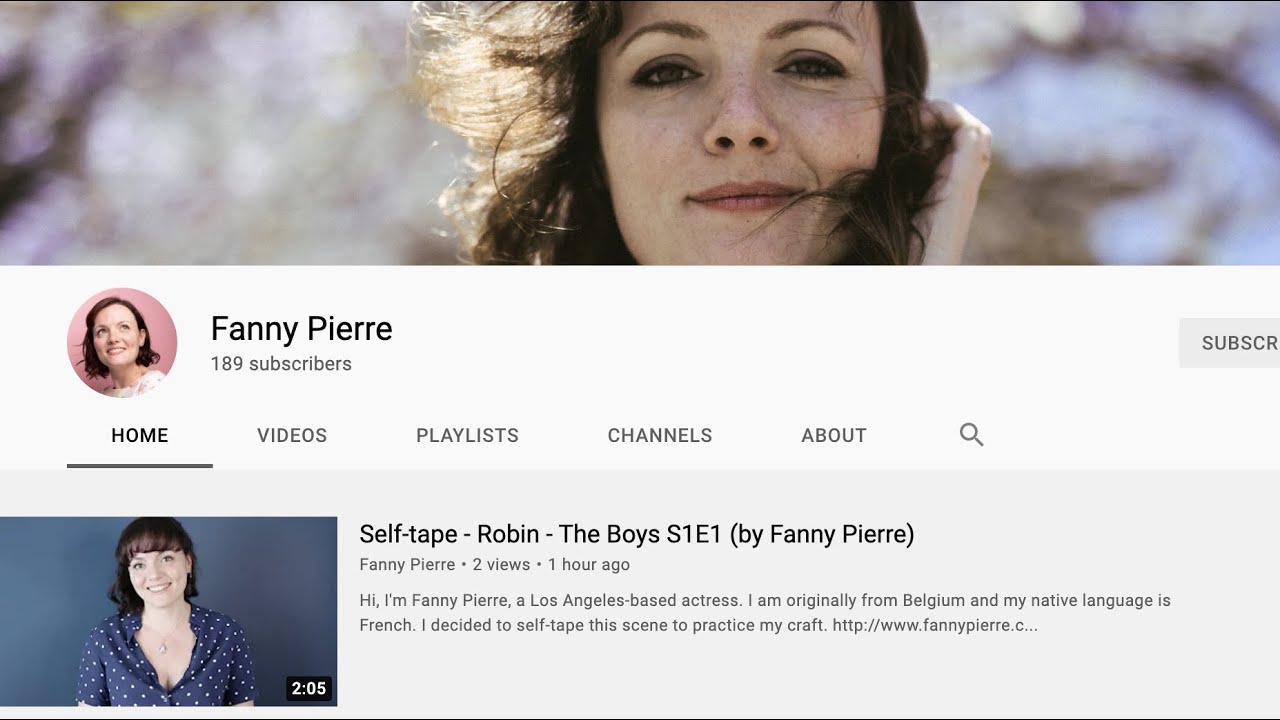The height and width of the screenshot is (720, 1280).
Task: Click the "189 subscribers" count text
Action: click(281, 364)
